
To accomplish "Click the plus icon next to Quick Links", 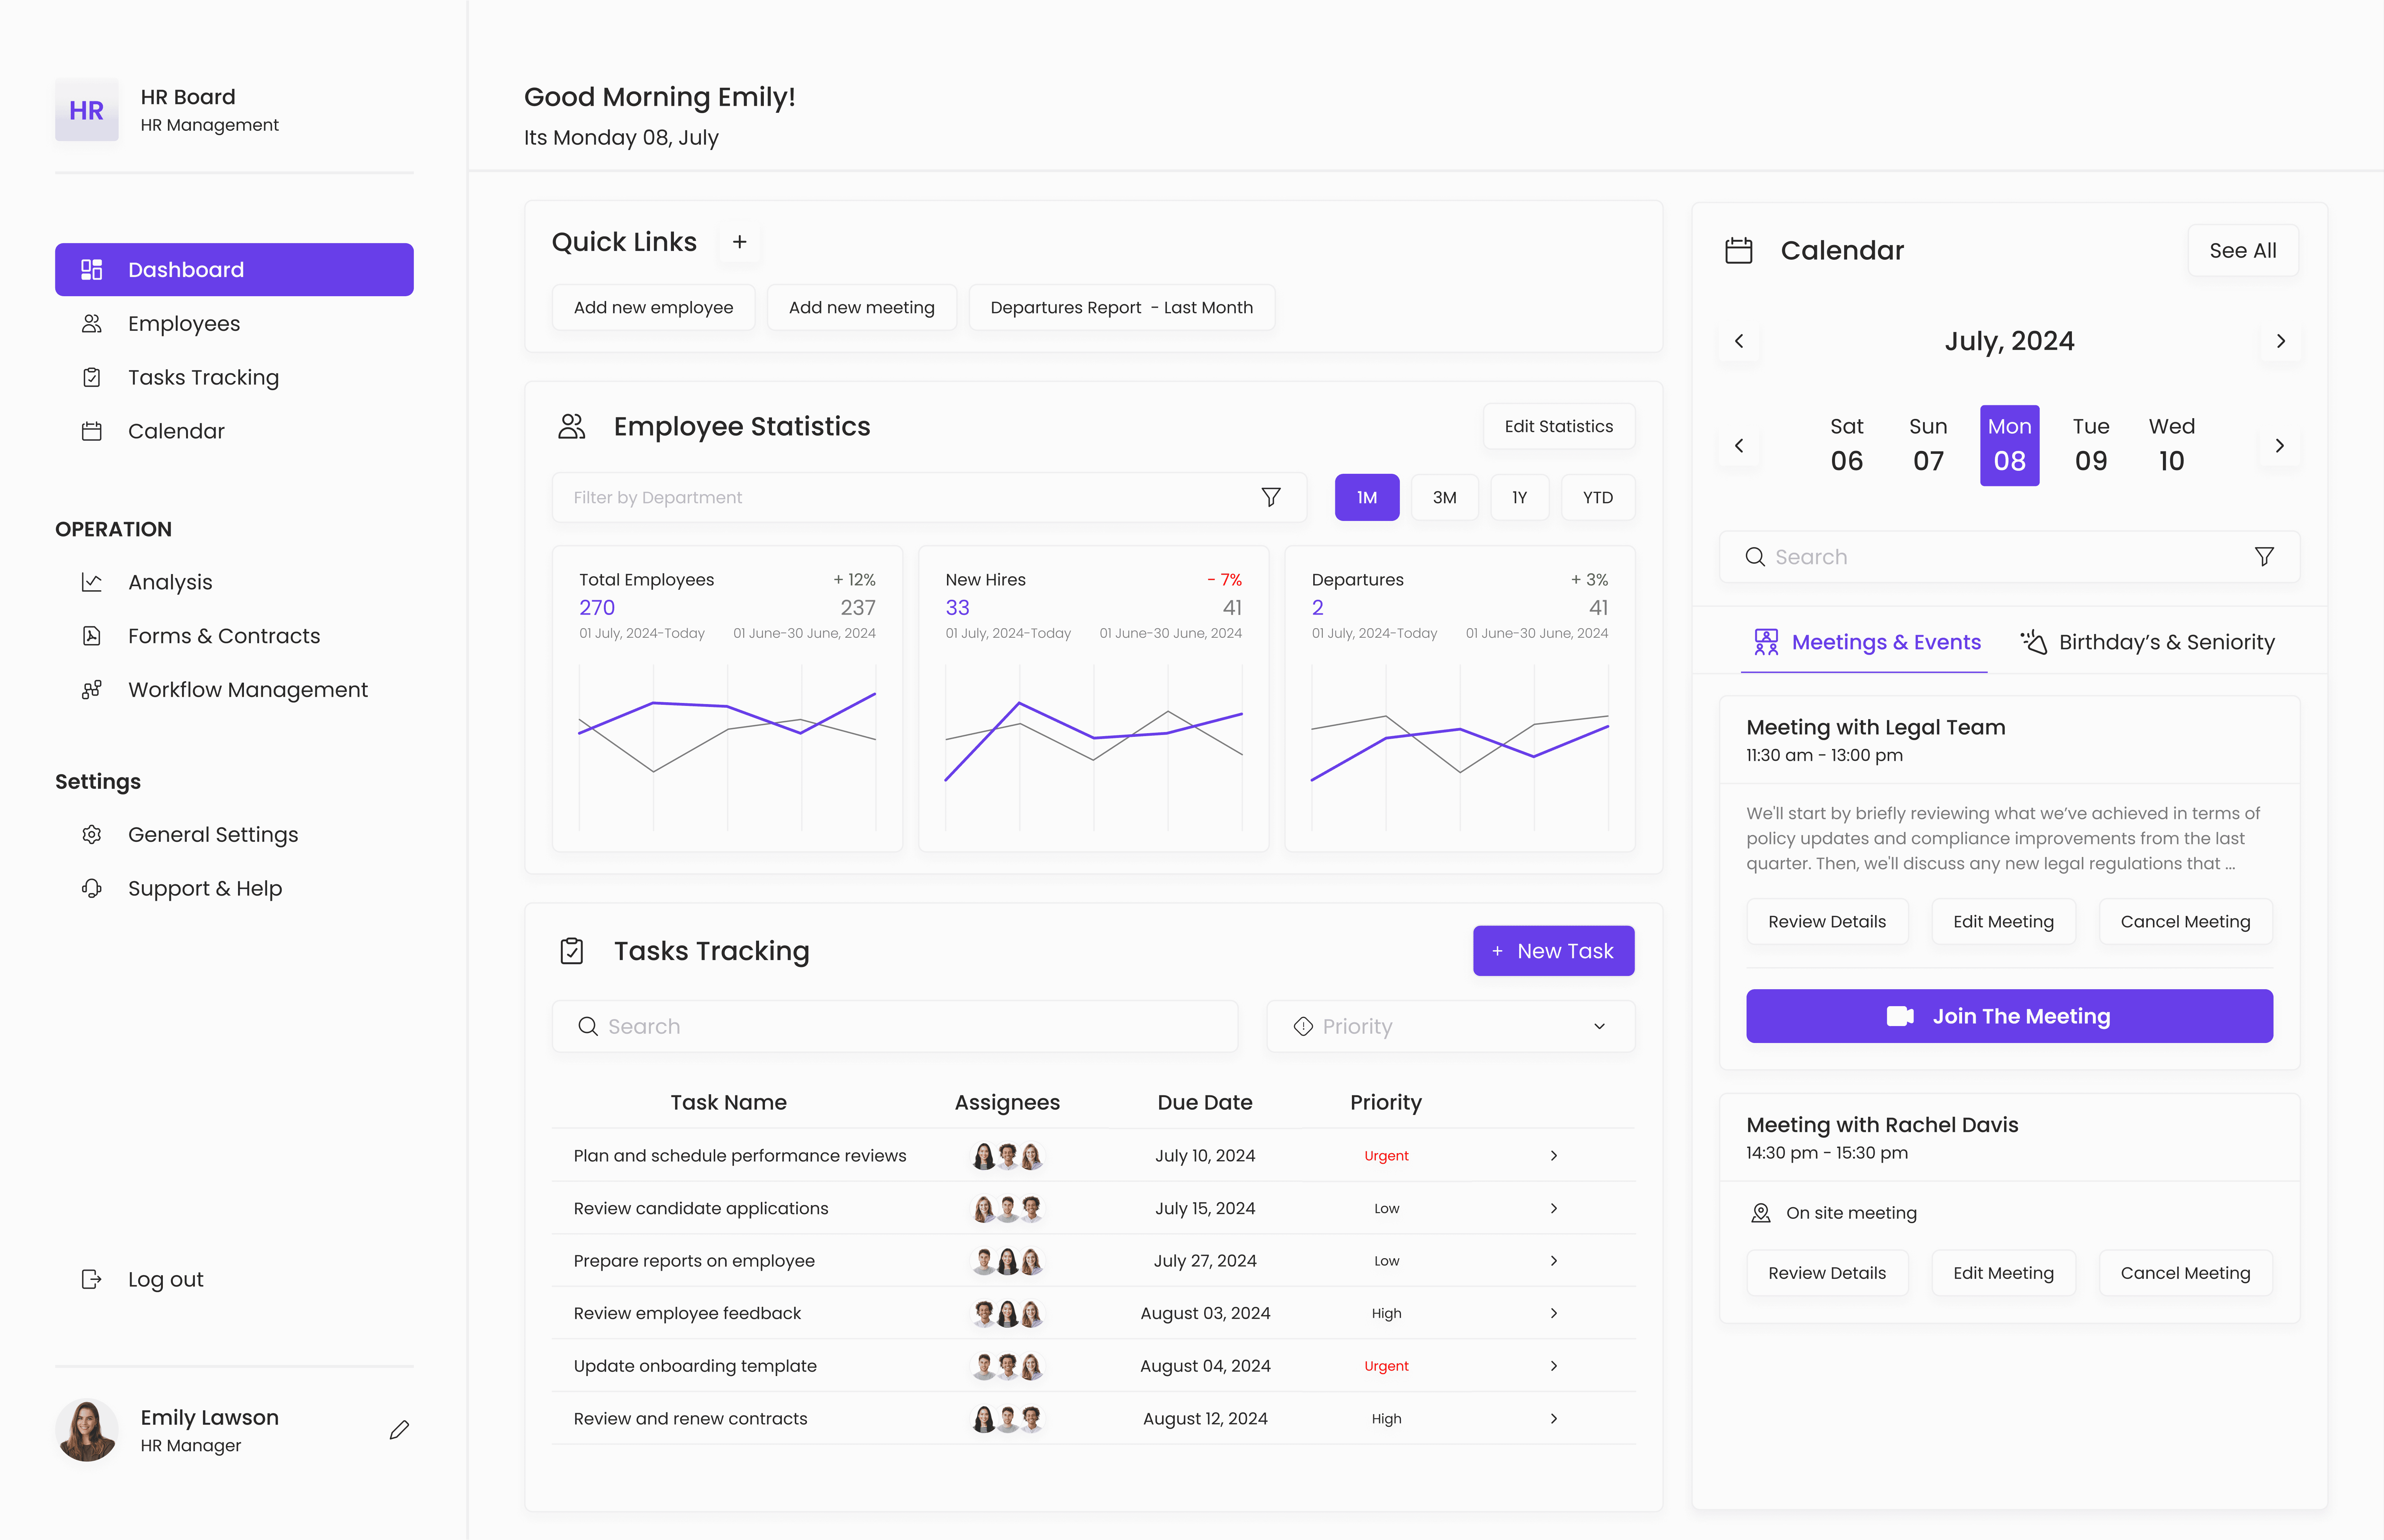I will click(x=739, y=242).
